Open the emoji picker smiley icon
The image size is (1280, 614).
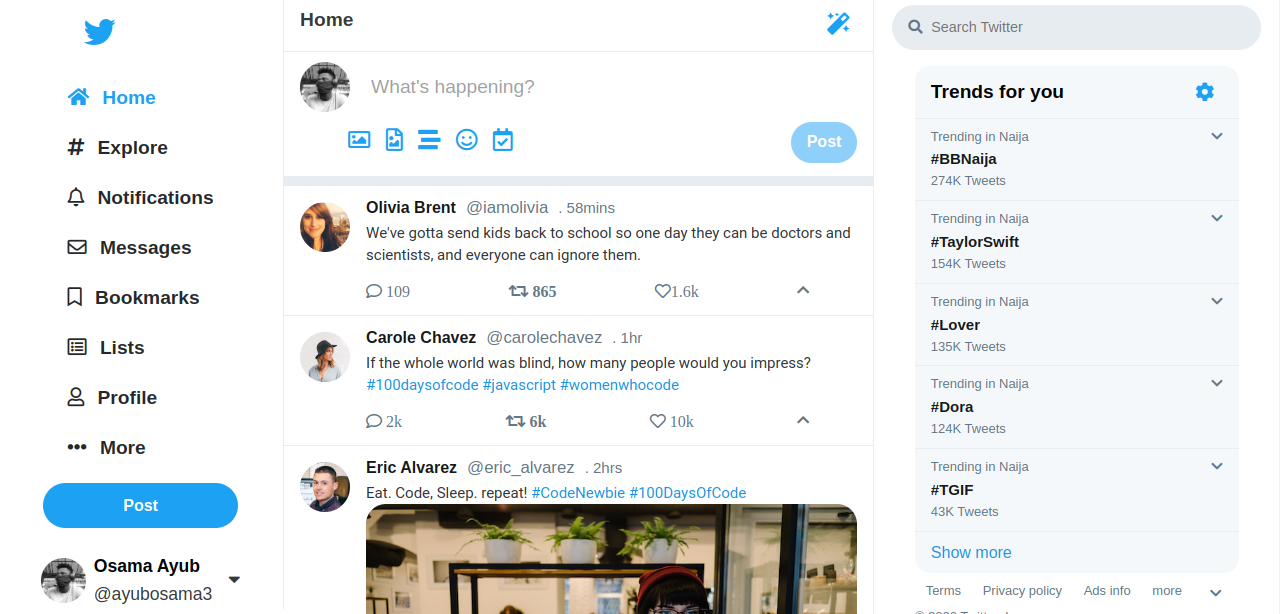tap(466, 140)
